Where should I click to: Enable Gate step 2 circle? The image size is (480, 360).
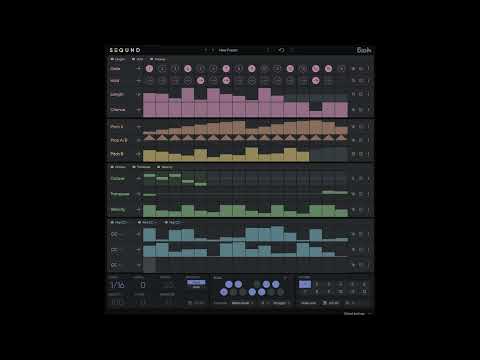[x=162, y=69]
